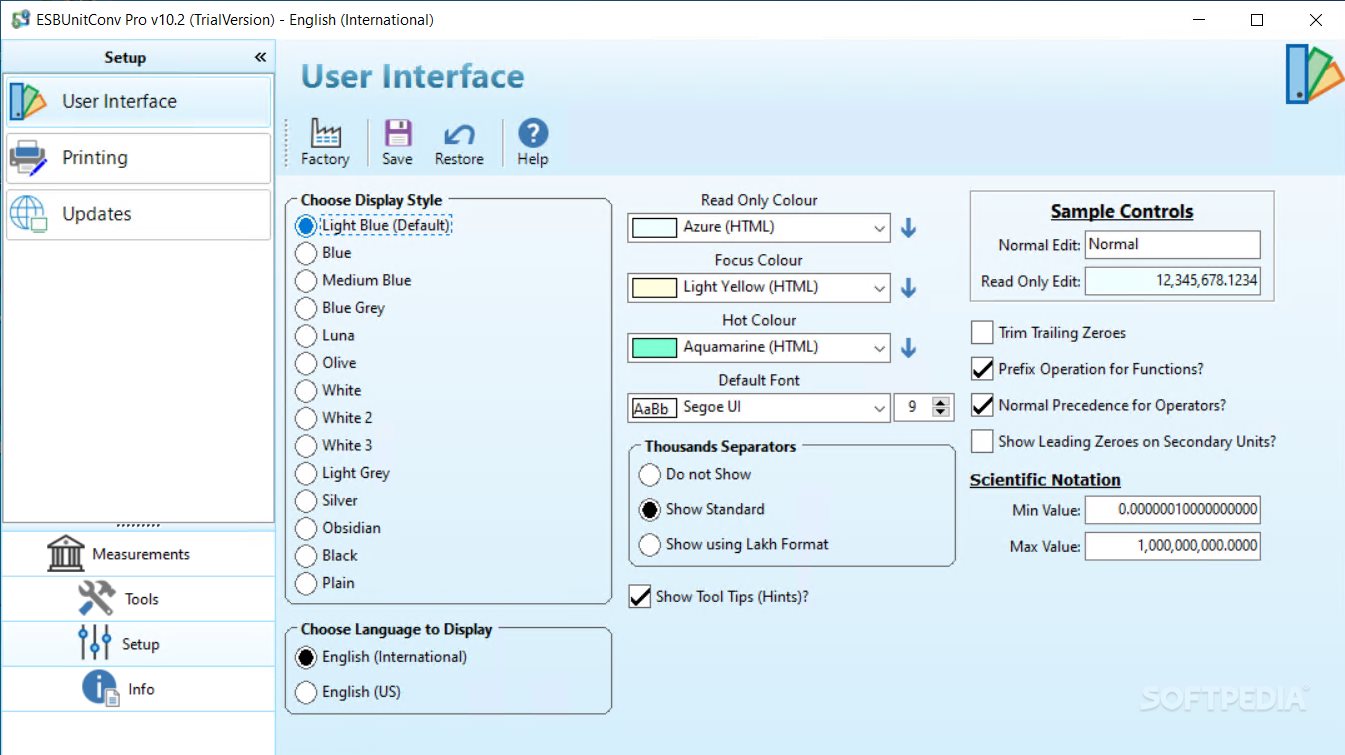Viewport: 1345px width, 755px height.
Task: Click the Save floppy disk icon
Action: pos(397,133)
